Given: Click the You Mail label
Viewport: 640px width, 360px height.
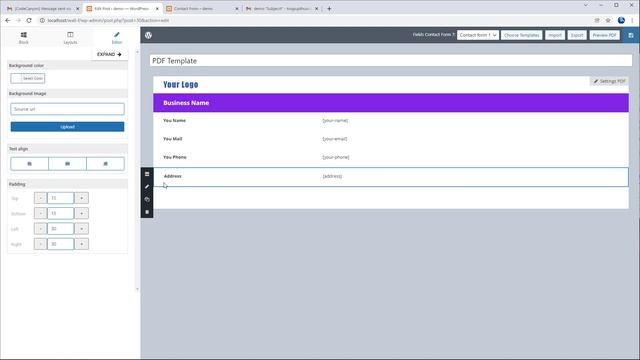Looking at the screenshot, I should tap(173, 139).
